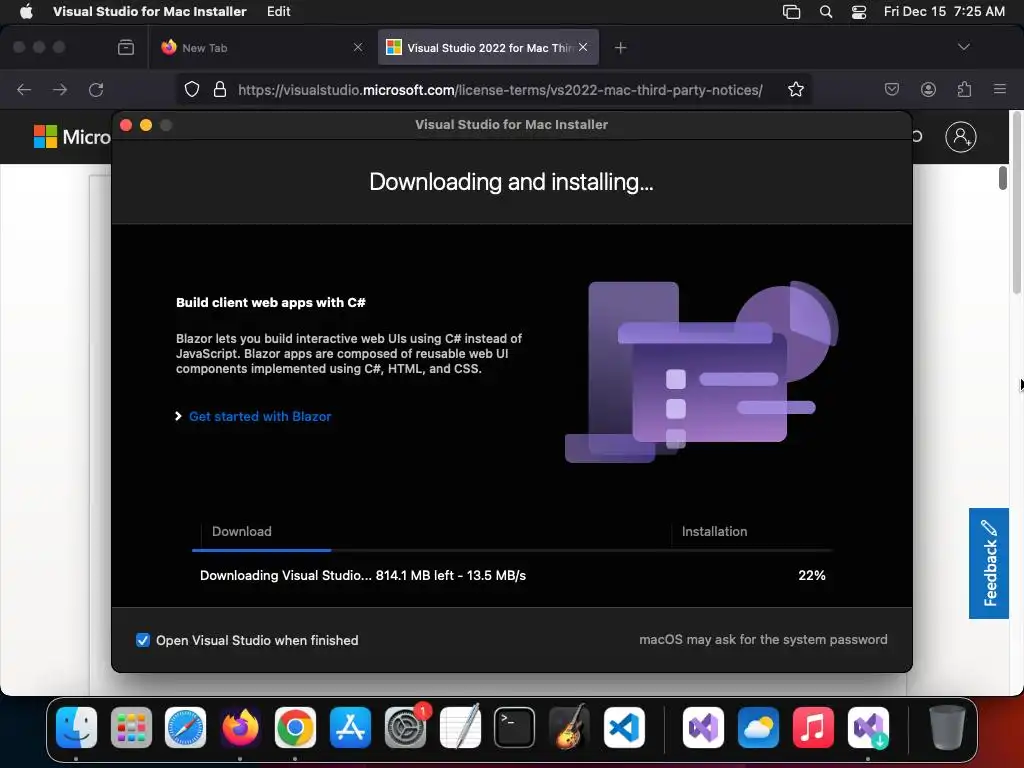Open the Edit menu
The height and width of the screenshot is (768, 1024).
coord(278,11)
